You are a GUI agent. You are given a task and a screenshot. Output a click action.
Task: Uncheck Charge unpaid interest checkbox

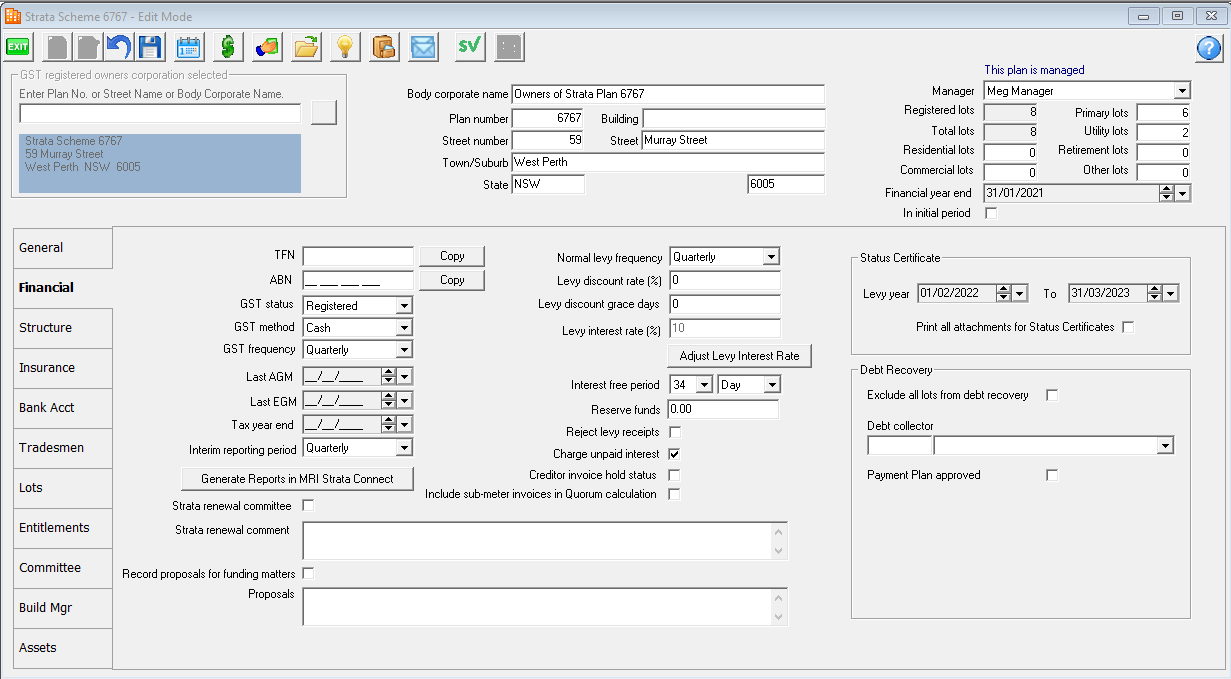[x=674, y=454]
